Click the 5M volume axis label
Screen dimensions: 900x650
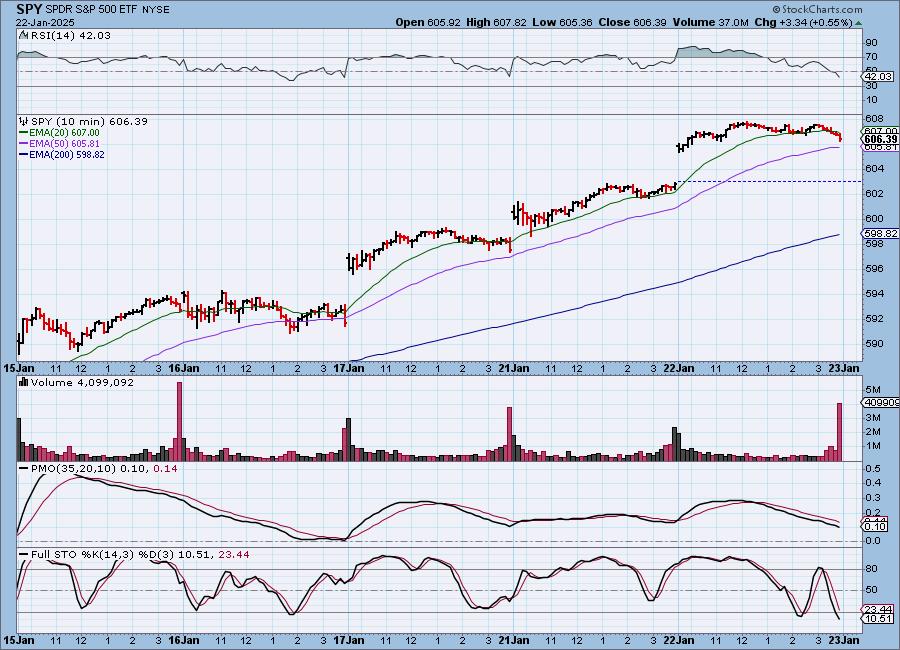coord(872,389)
